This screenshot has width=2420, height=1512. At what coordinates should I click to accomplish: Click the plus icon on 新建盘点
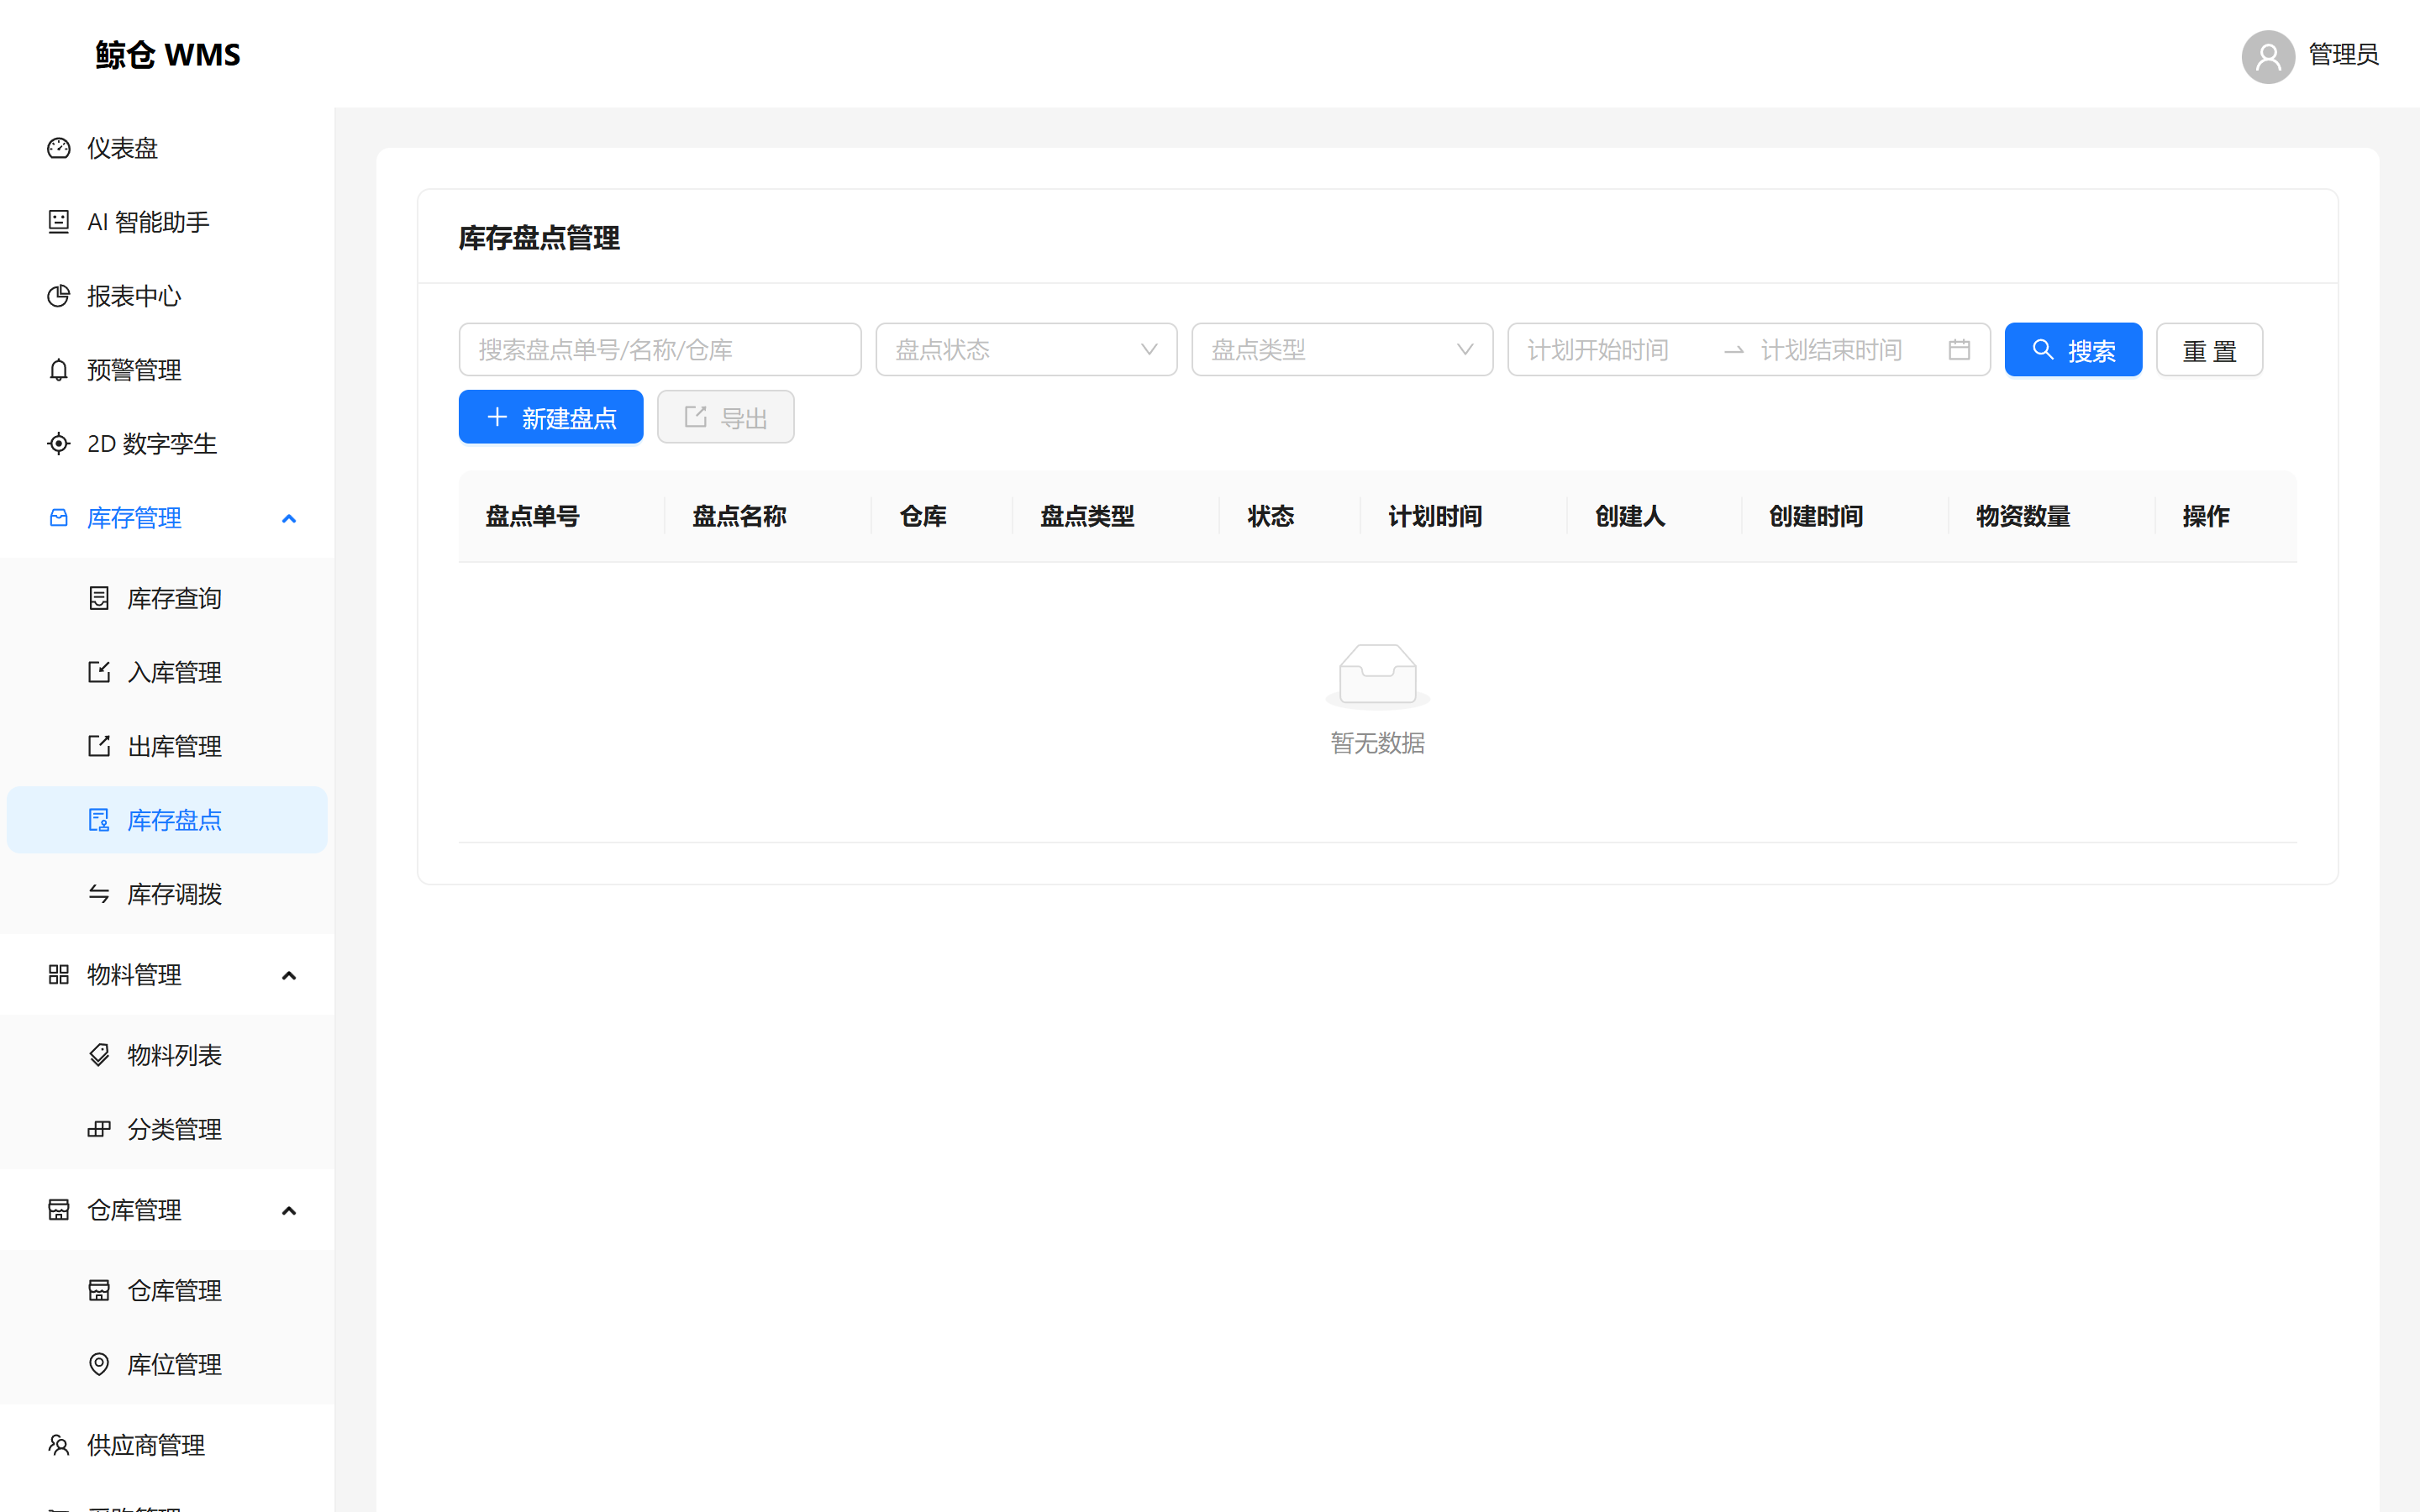point(497,417)
